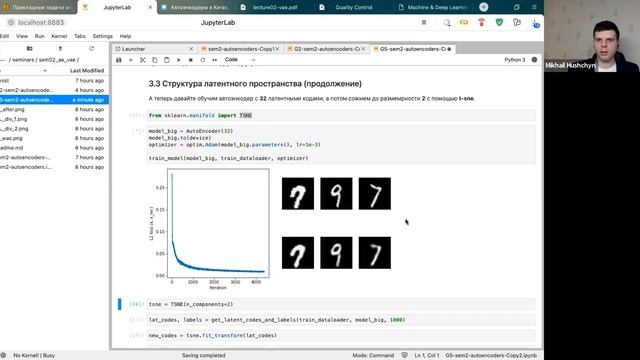Click the kernel status circle indicator
Viewport: 640px width, 360px height.
534,60
